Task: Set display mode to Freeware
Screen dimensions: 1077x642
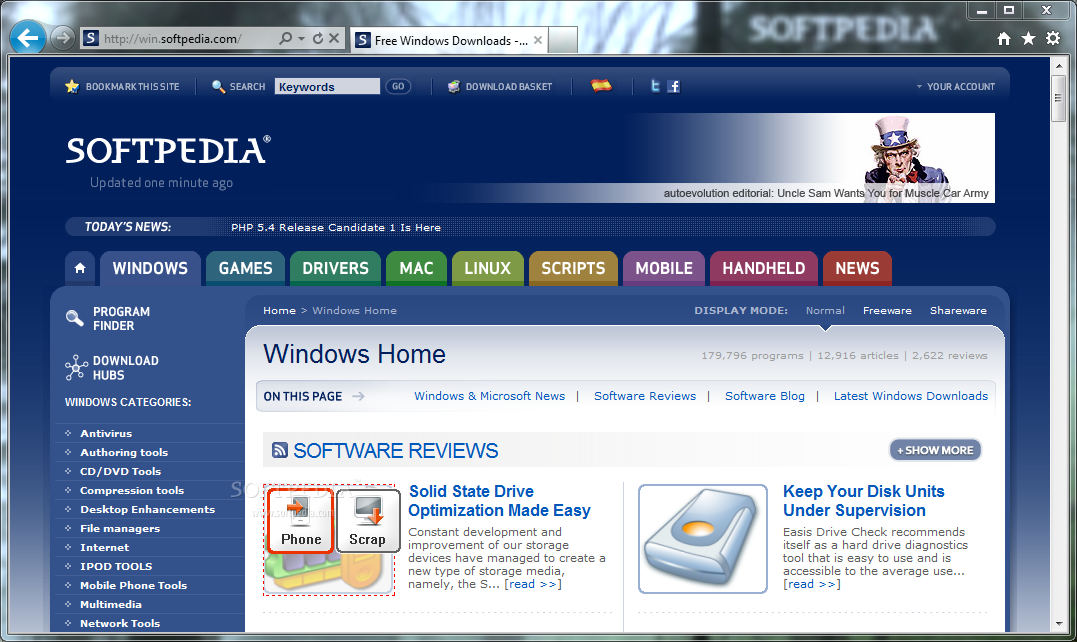Action: pos(887,310)
